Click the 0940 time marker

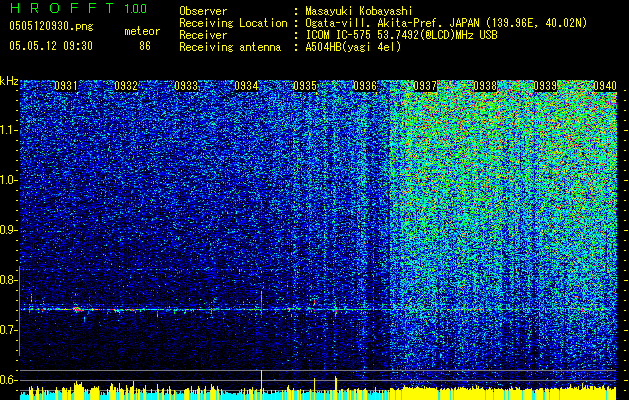[x=605, y=86]
